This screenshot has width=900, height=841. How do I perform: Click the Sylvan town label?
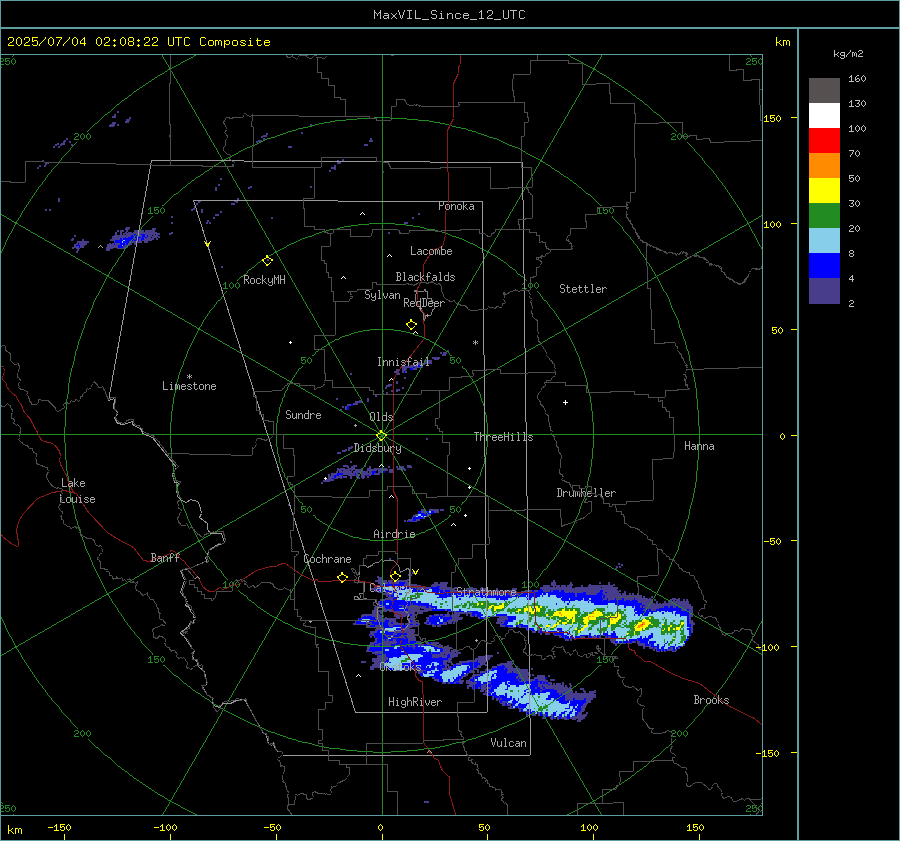382,295
